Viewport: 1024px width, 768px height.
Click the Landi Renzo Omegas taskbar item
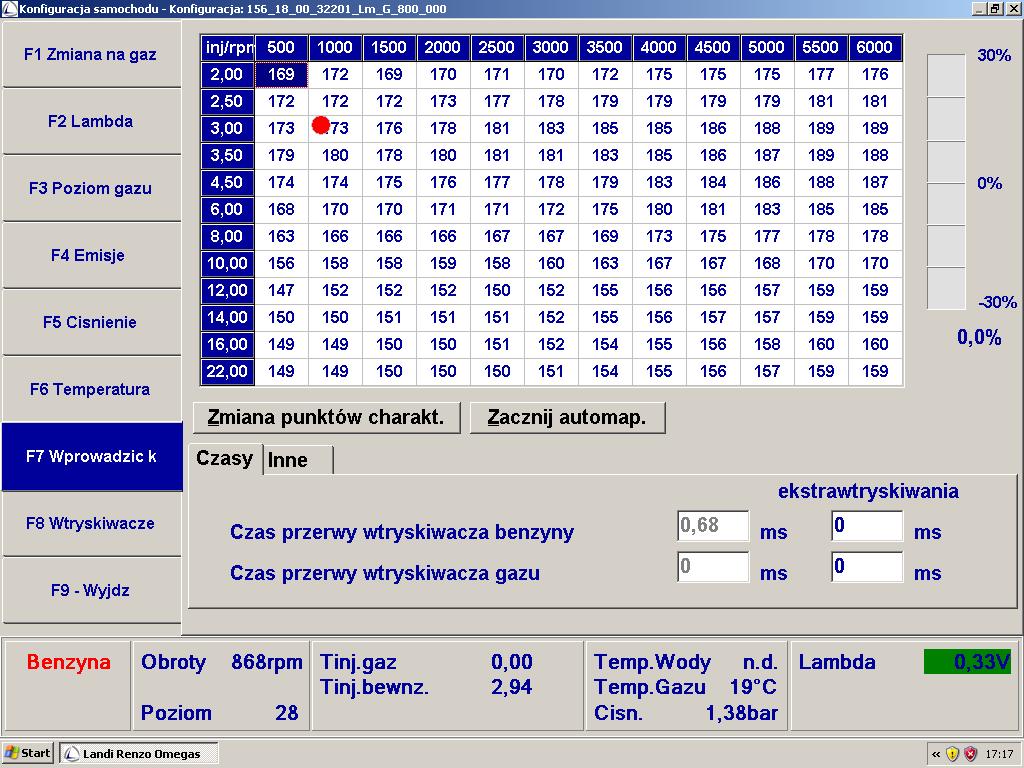138,753
